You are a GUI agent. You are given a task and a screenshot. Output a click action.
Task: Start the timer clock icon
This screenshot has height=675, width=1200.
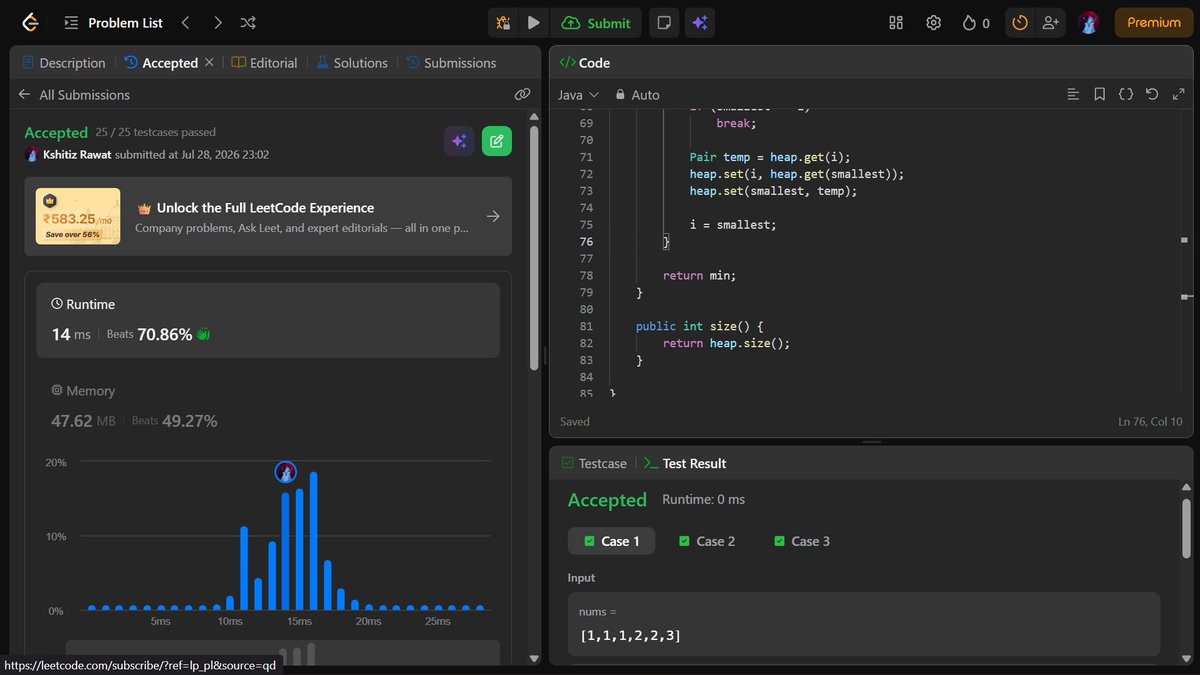[1020, 22]
